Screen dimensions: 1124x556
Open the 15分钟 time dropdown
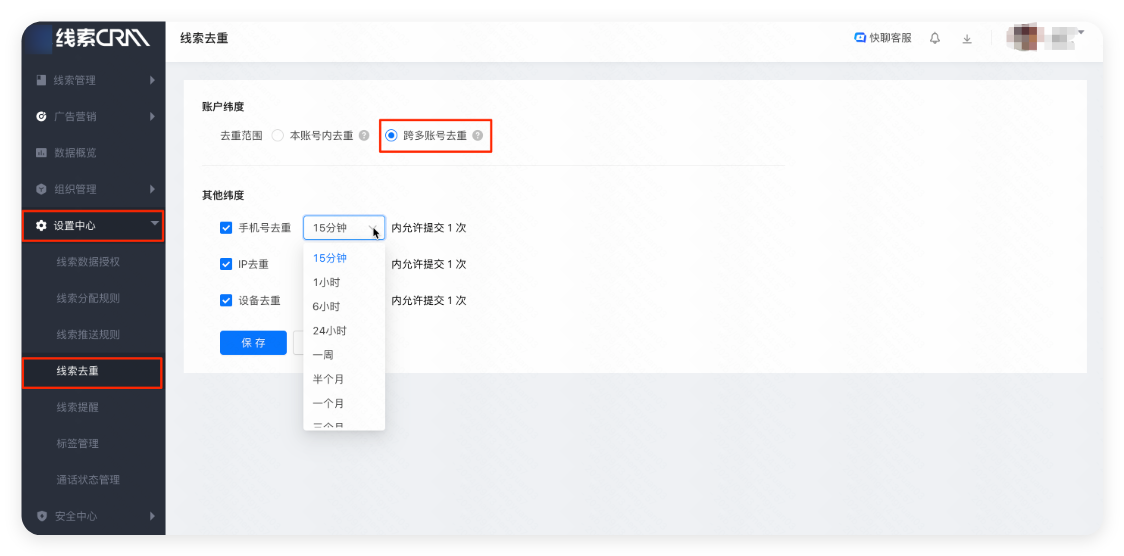coord(344,228)
